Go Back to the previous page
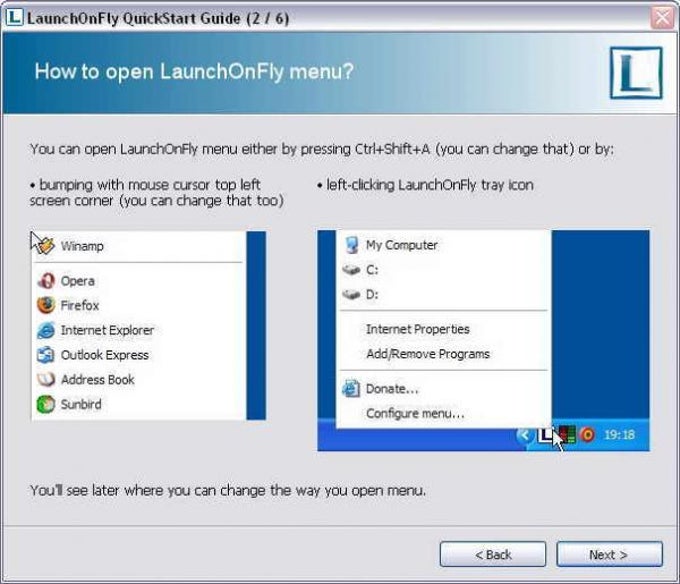Viewport: 680px width, 584px height. pos(493,554)
